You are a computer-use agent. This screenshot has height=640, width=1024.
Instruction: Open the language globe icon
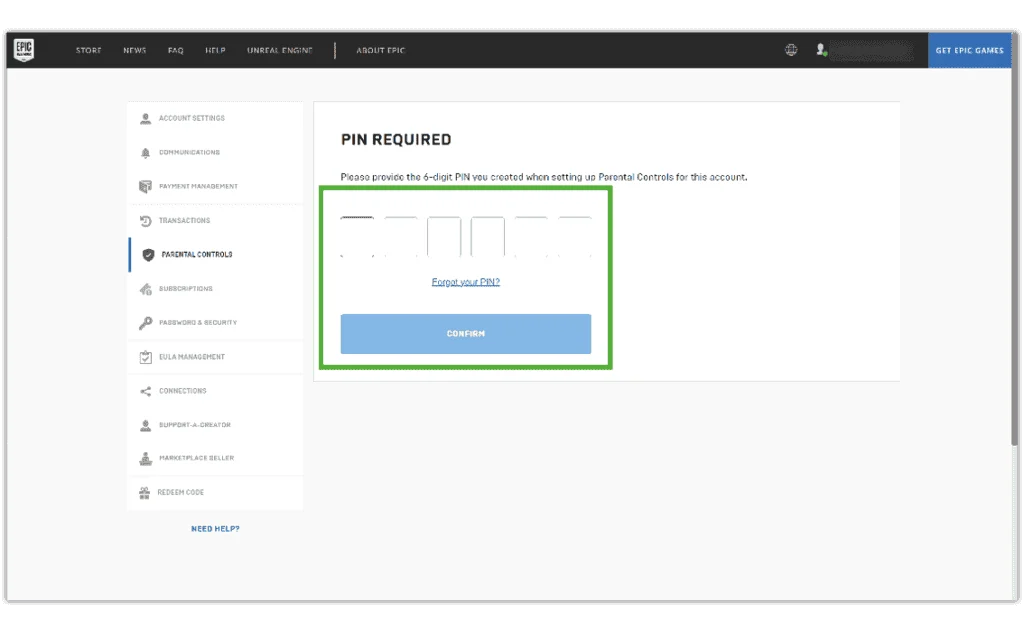791,50
